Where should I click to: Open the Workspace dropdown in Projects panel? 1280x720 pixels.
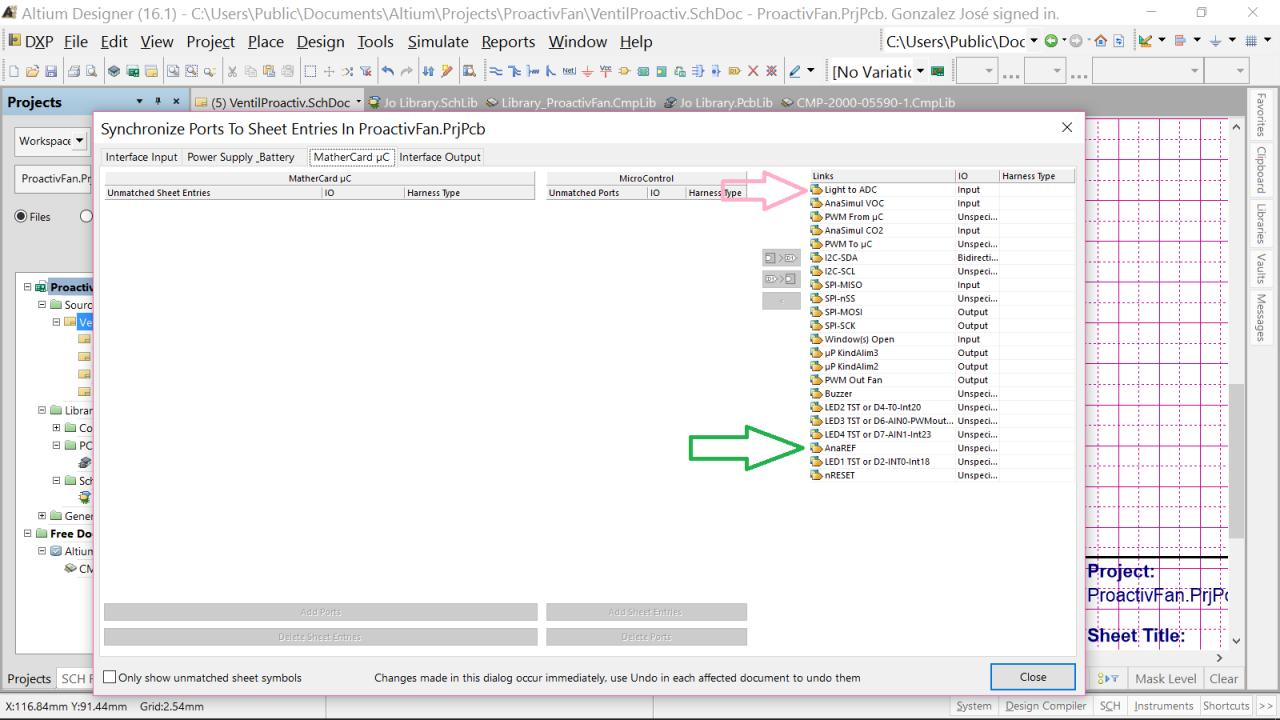[x=80, y=141]
